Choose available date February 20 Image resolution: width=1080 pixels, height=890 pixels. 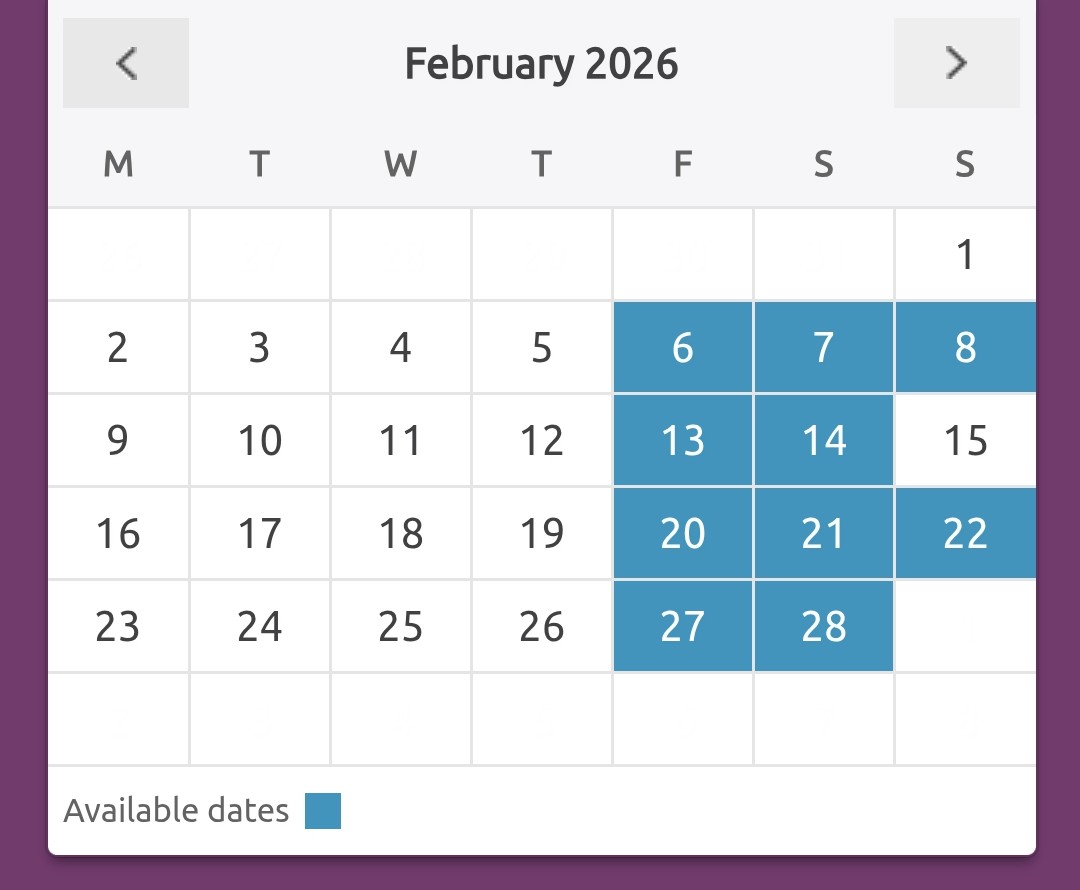683,534
